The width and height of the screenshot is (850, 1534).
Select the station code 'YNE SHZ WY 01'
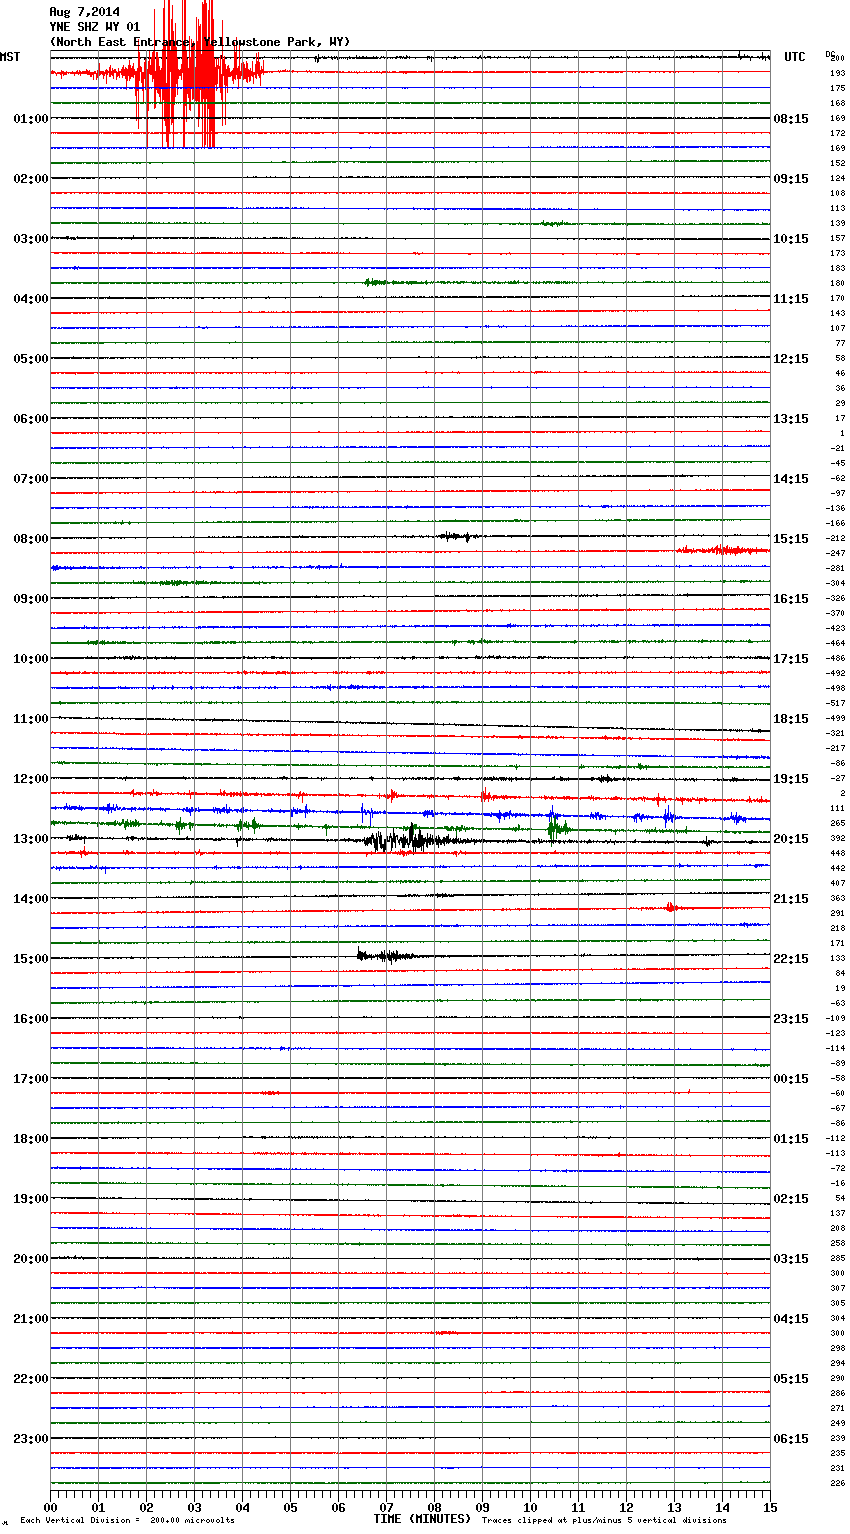pos(95,27)
